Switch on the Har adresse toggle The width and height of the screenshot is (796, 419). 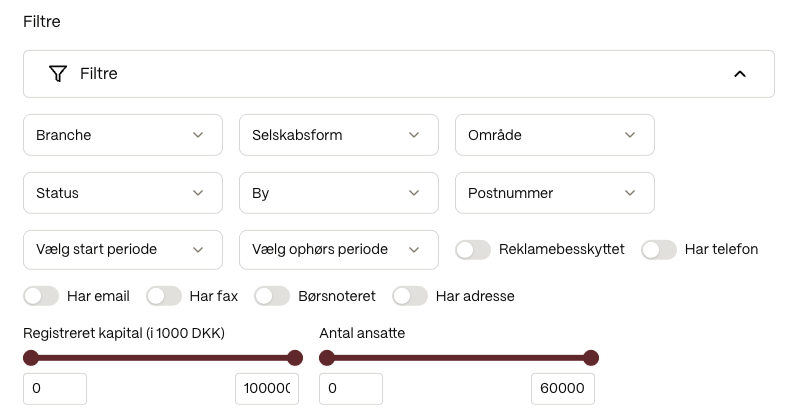point(410,296)
